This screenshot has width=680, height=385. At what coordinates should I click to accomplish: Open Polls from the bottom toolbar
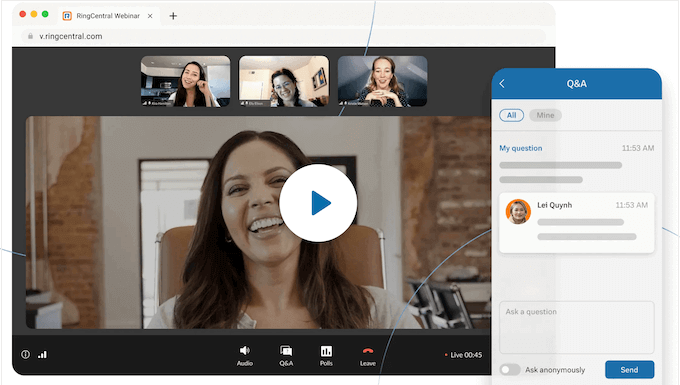pyautogui.click(x=326, y=356)
